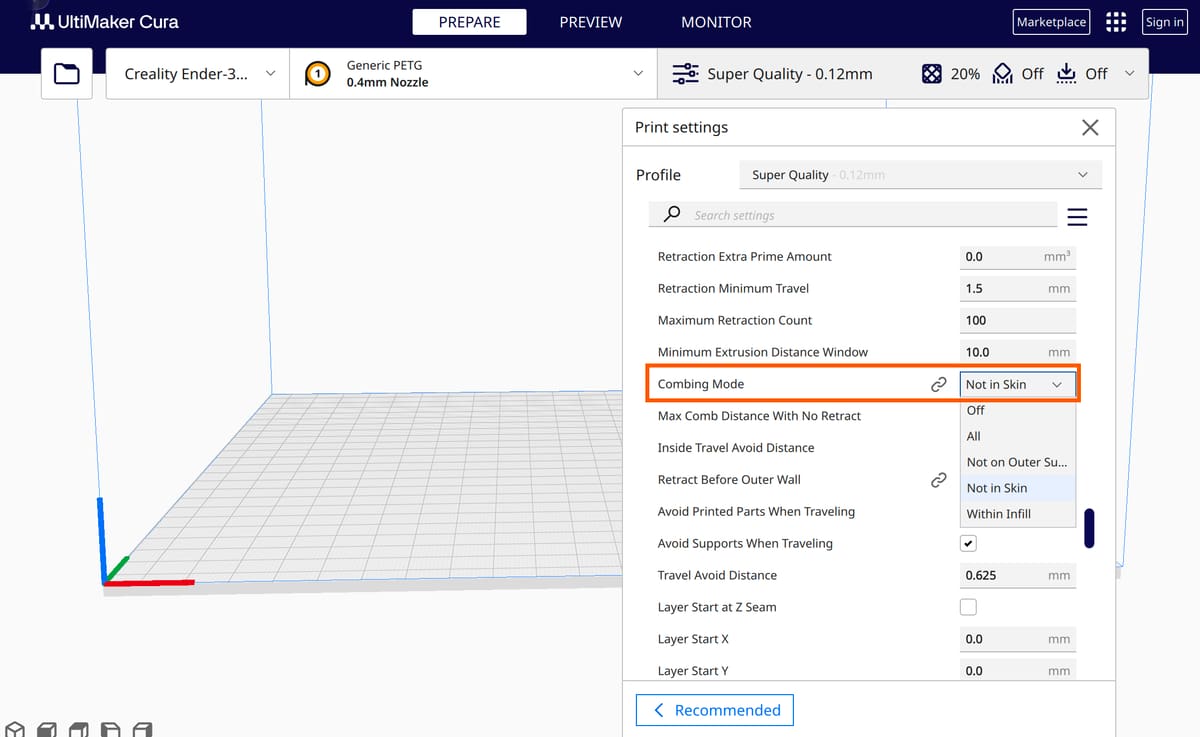This screenshot has width=1200, height=737.
Task: Switch to the PREVIEW tab
Action: (x=591, y=22)
